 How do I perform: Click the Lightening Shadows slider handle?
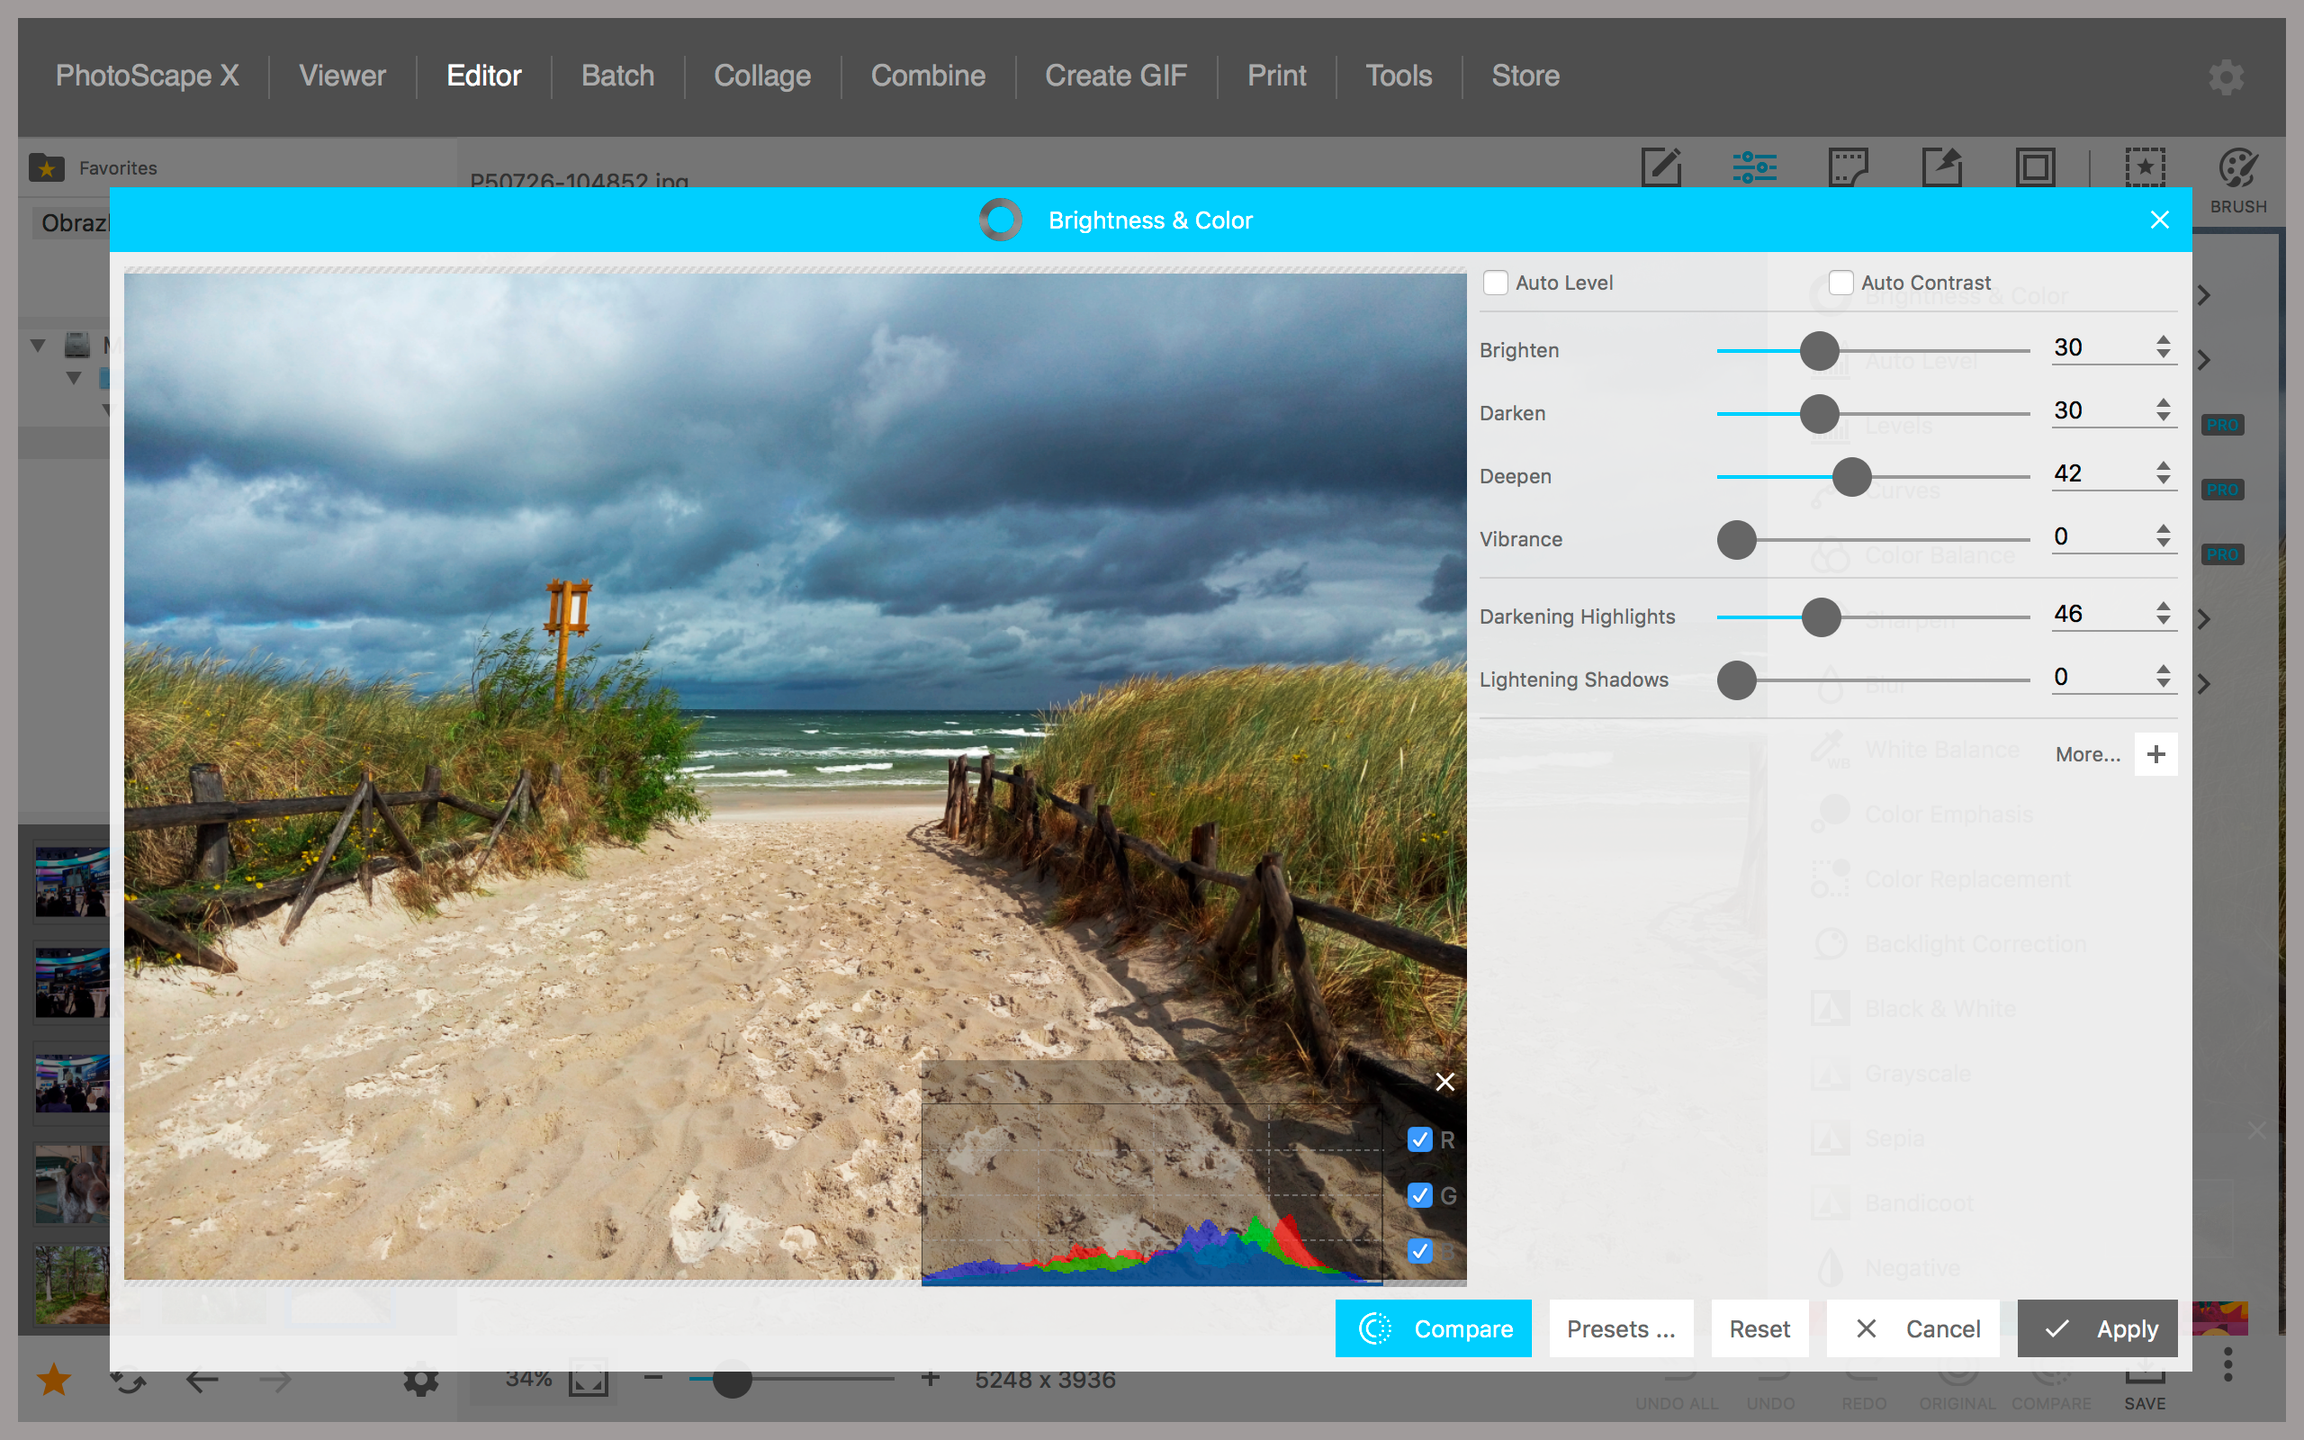[x=1737, y=680]
